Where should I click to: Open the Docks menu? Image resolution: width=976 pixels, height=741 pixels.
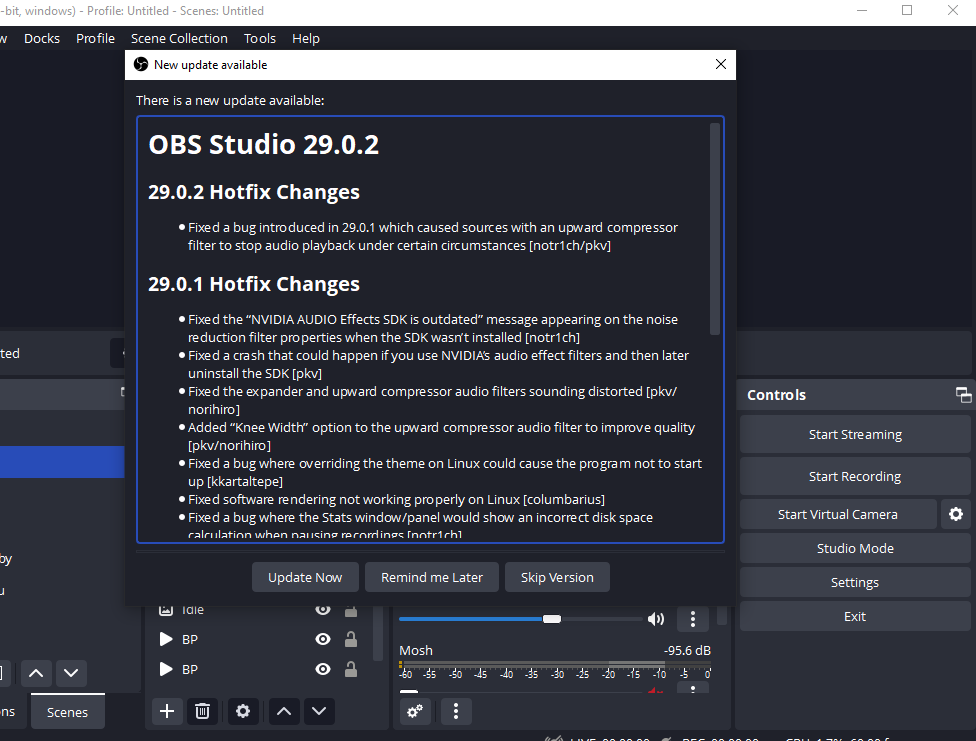(42, 39)
